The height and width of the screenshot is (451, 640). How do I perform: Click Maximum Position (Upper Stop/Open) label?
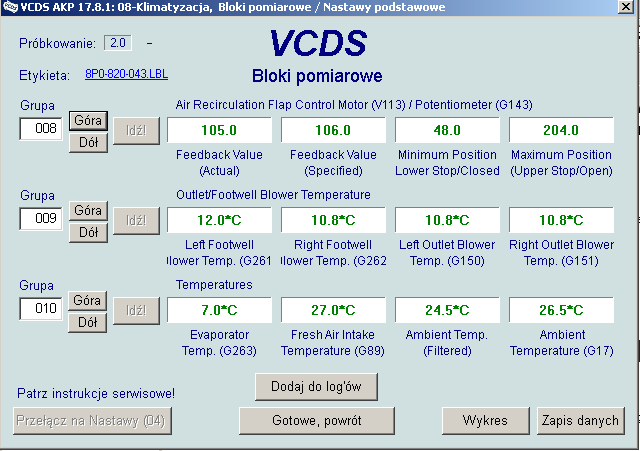(x=561, y=162)
